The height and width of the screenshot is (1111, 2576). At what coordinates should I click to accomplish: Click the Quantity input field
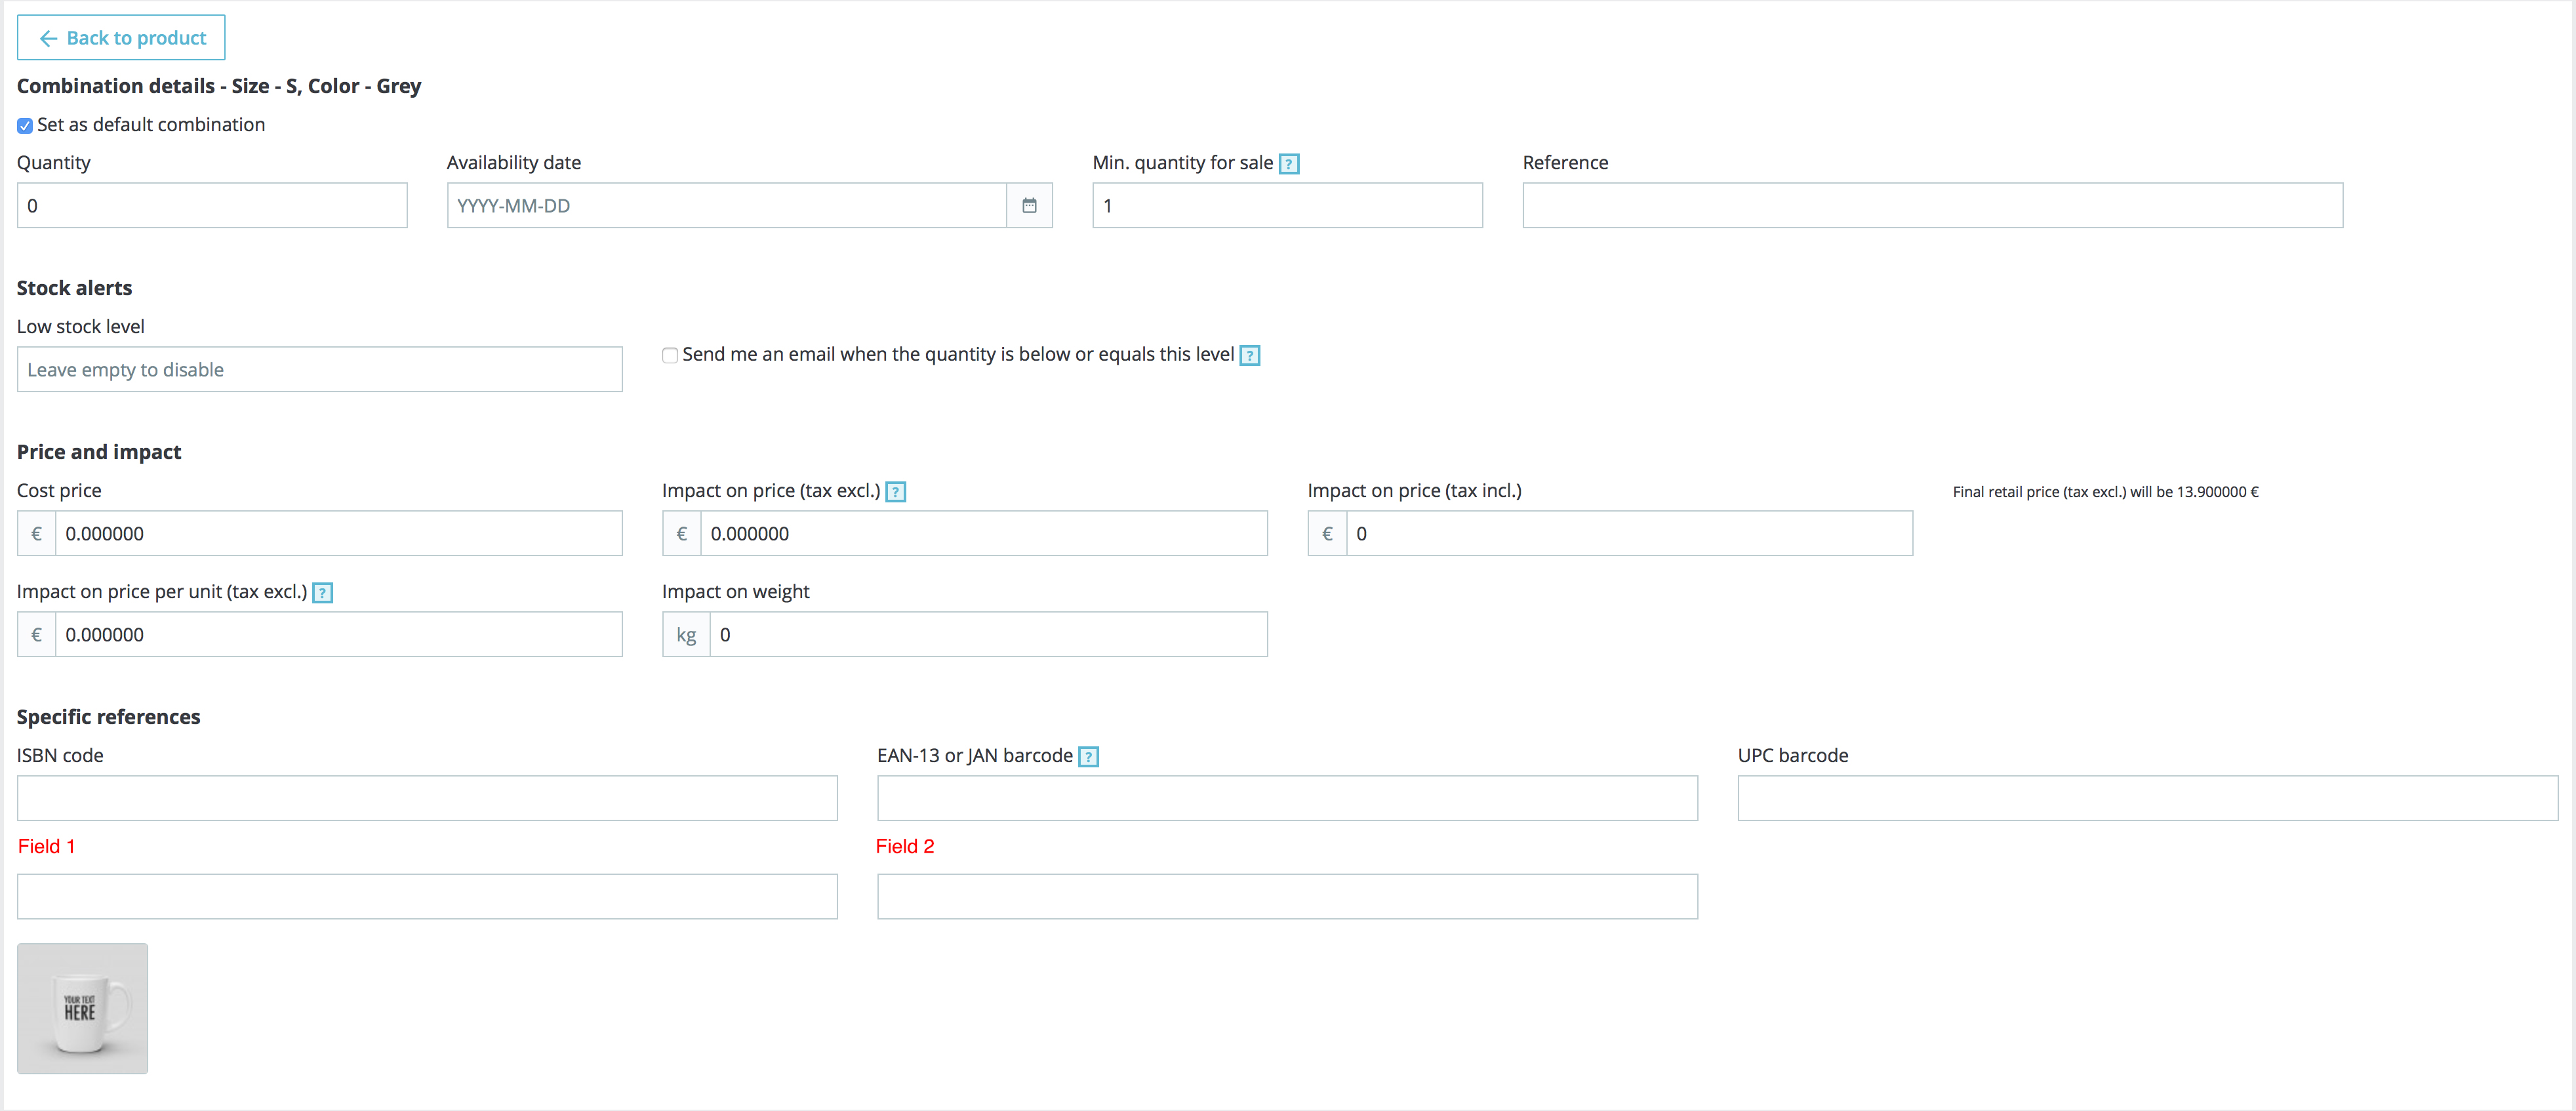pos(212,205)
